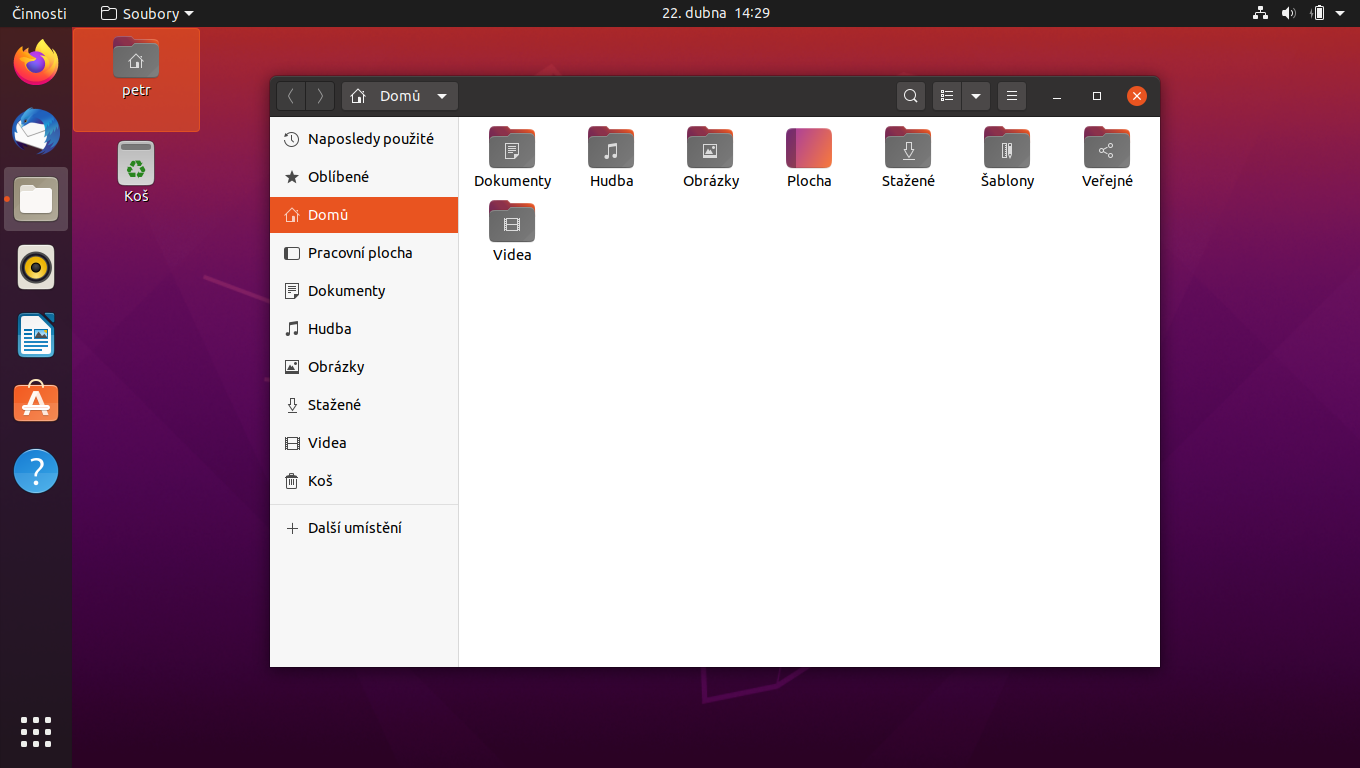Click the 'Dokumenty' folder name label

click(512, 181)
